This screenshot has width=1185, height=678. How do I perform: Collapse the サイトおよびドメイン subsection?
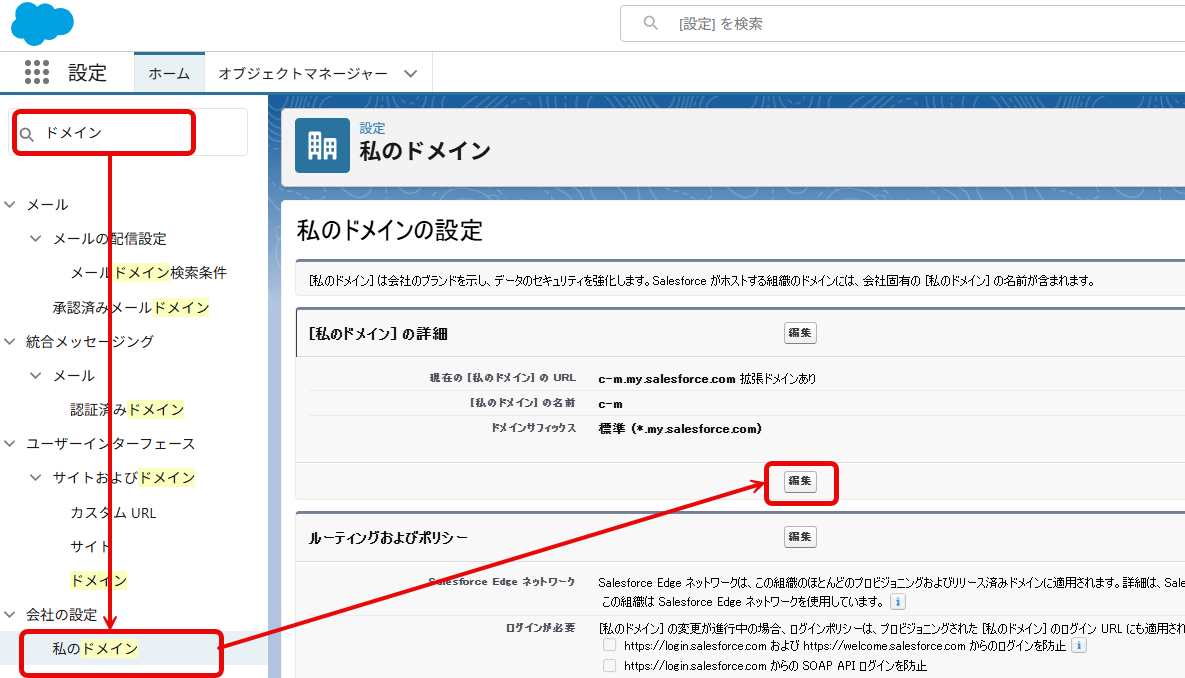36,477
